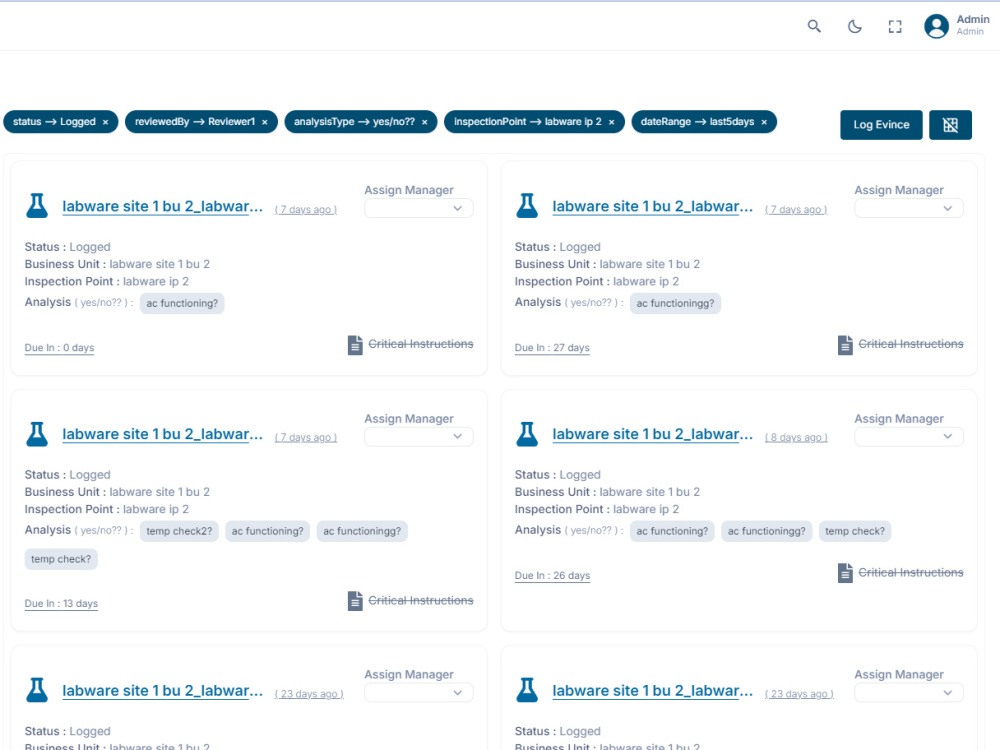Open Critical Instructions on 27 days card

(x=911, y=344)
